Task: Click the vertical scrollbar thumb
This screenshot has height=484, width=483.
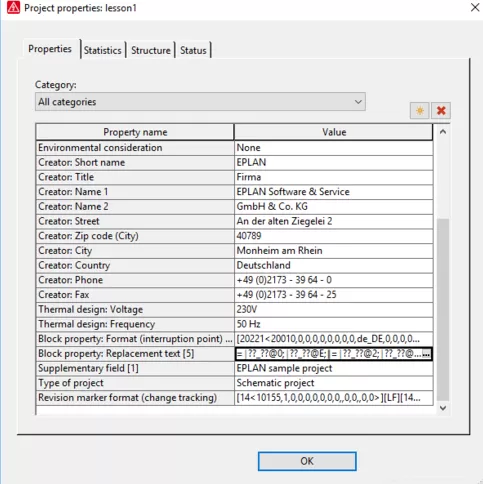Action: tap(443, 310)
